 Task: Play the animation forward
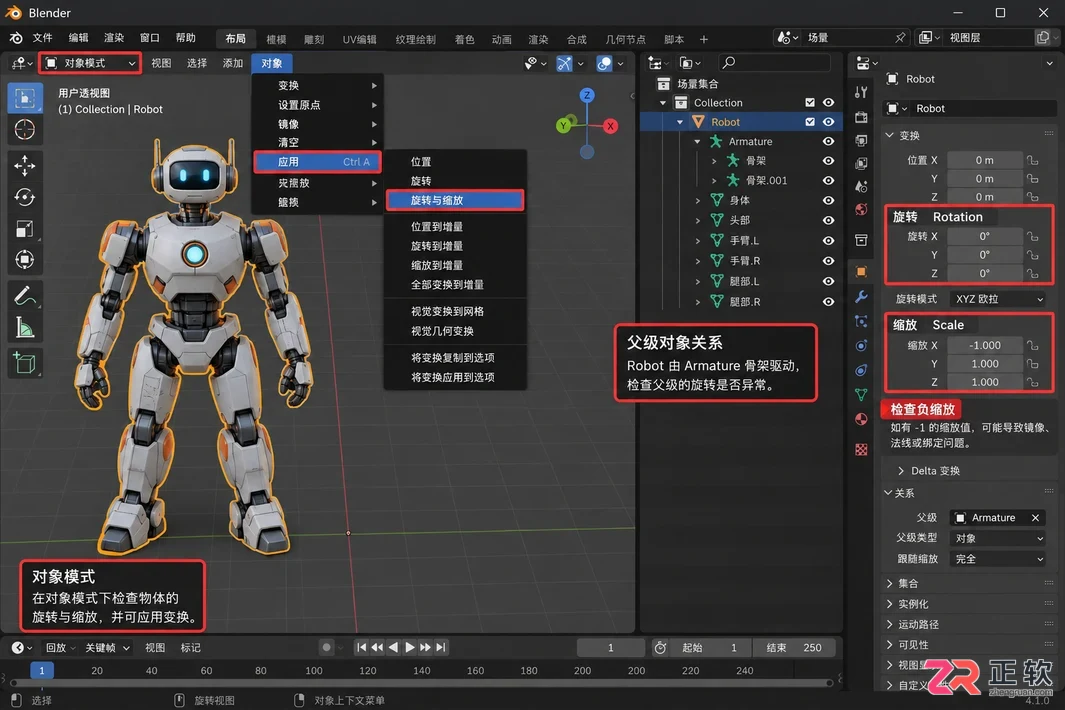coord(410,647)
